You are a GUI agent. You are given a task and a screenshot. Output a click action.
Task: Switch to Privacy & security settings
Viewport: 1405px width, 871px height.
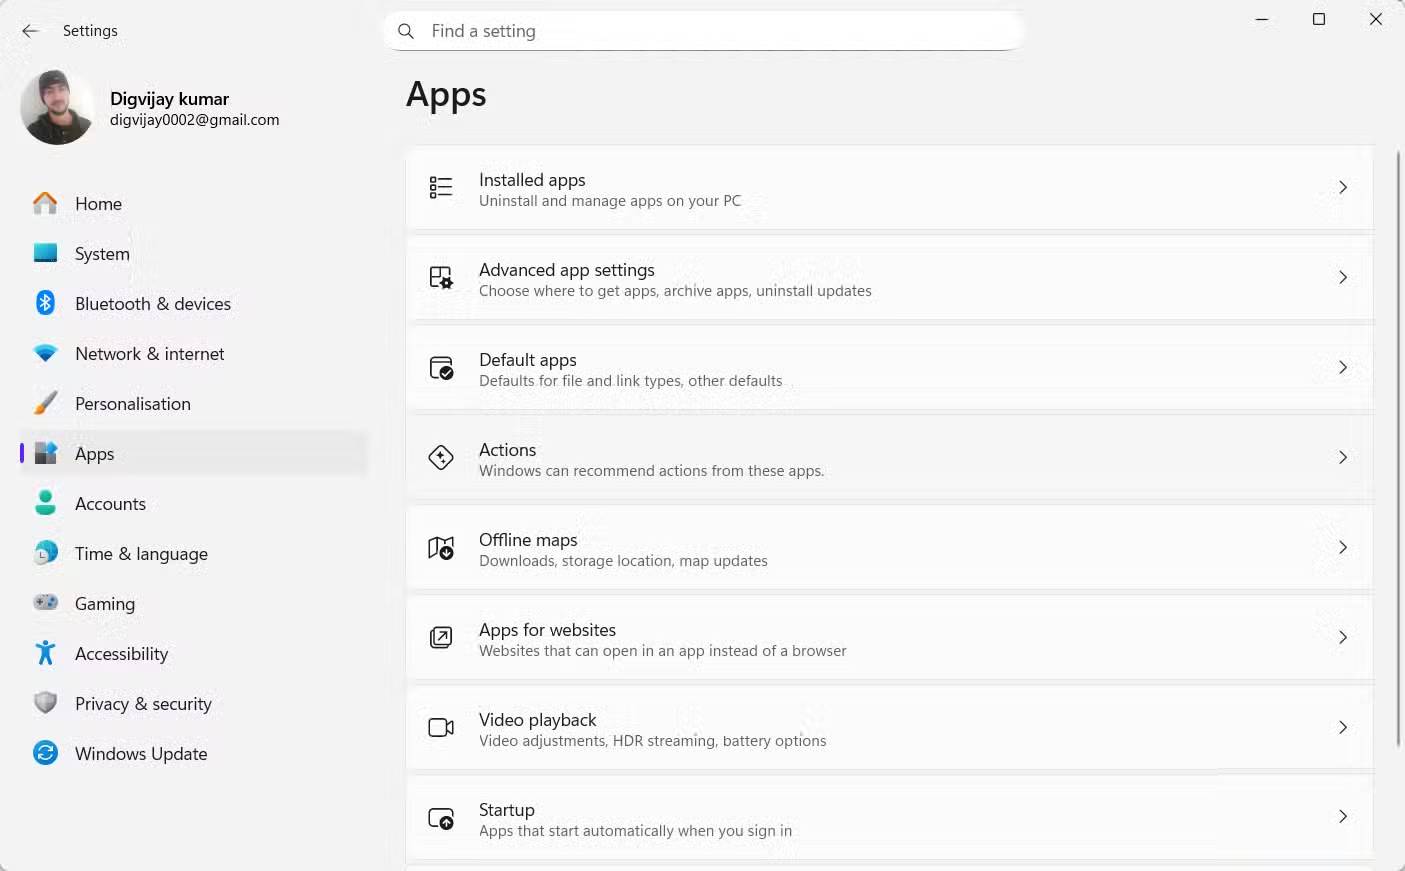tap(143, 704)
